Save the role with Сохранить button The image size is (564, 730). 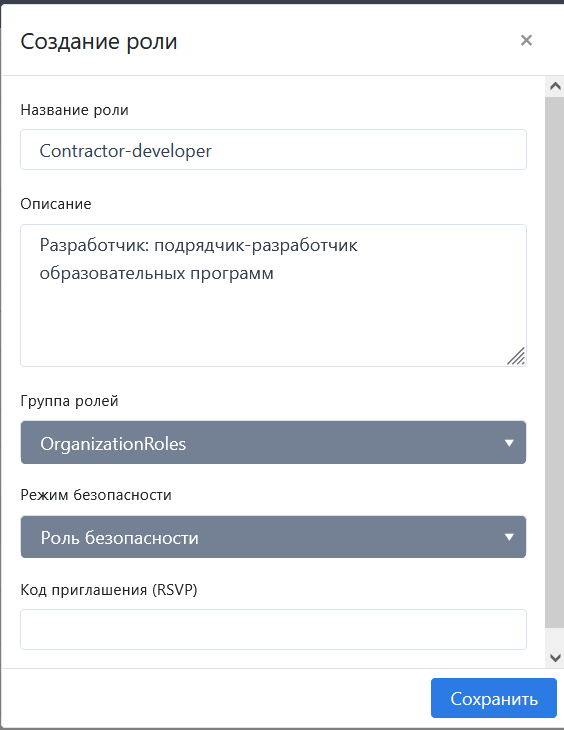tap(494, 698)
